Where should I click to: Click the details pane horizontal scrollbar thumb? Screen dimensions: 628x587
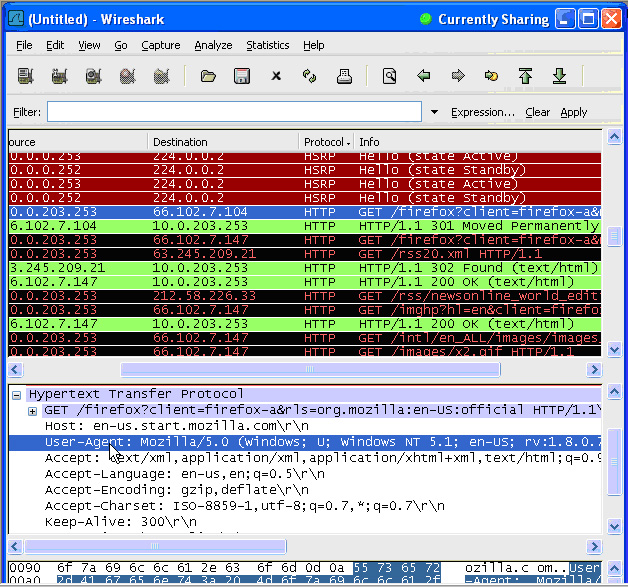[155, 546]
